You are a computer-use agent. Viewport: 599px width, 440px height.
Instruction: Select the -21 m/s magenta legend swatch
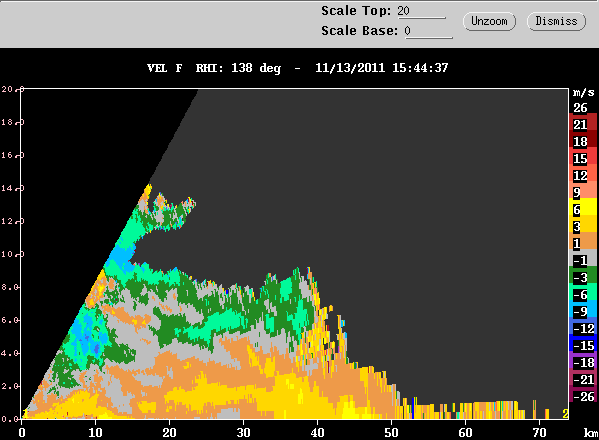click(583, 377)
